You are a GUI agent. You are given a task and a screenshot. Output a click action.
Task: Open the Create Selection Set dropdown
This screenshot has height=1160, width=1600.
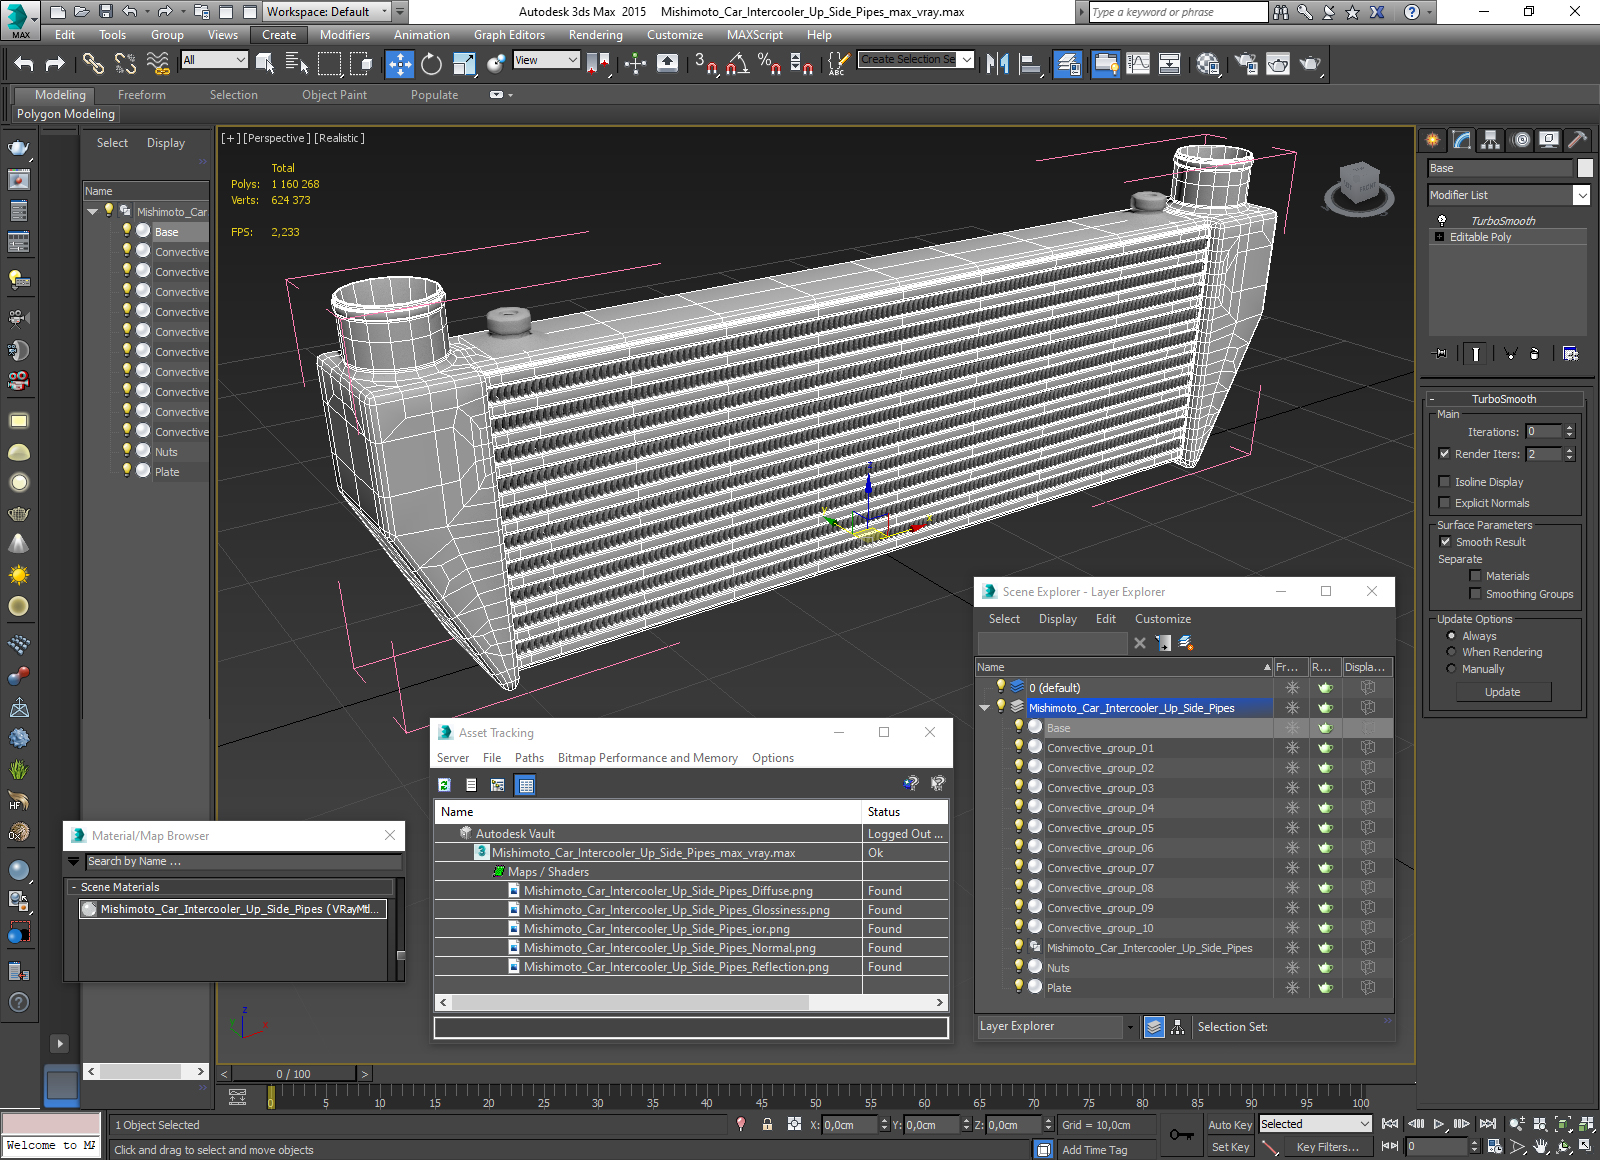coord(967,60)
